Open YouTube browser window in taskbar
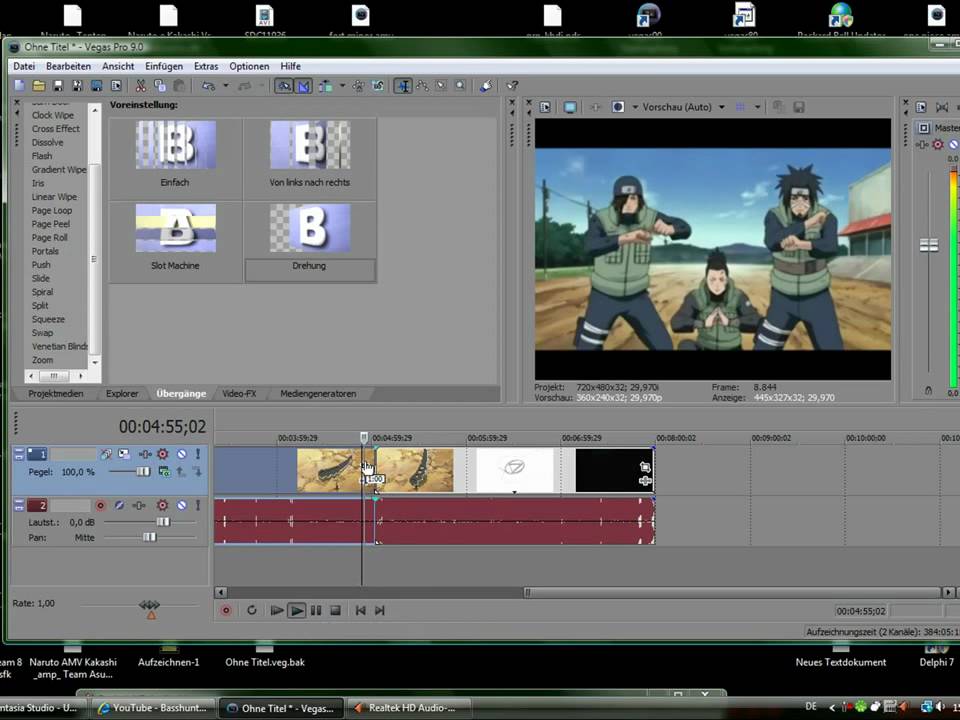The image size is (960, 720). tap(153, 708)
